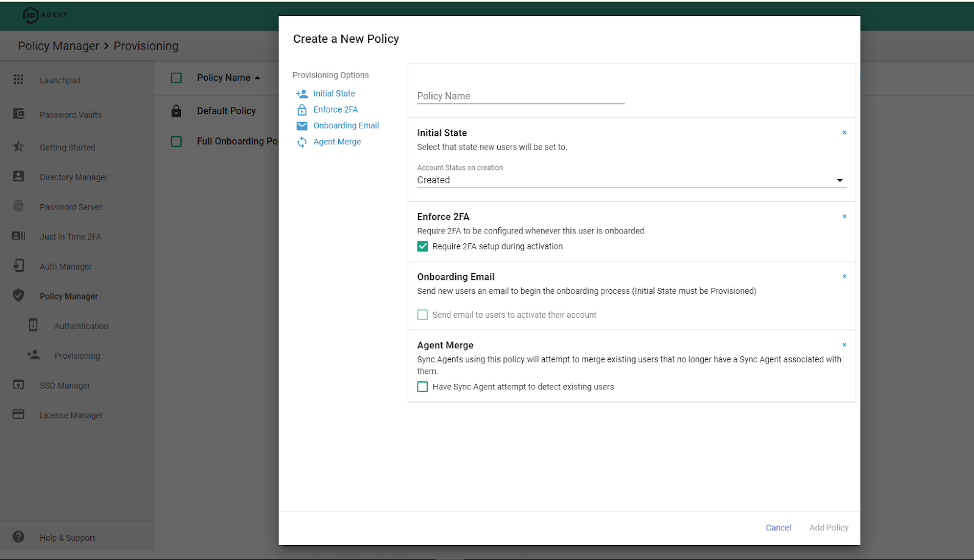Screen dimensions: 974x560
Task: Click the Add Policy button
Action: [829, 528]
